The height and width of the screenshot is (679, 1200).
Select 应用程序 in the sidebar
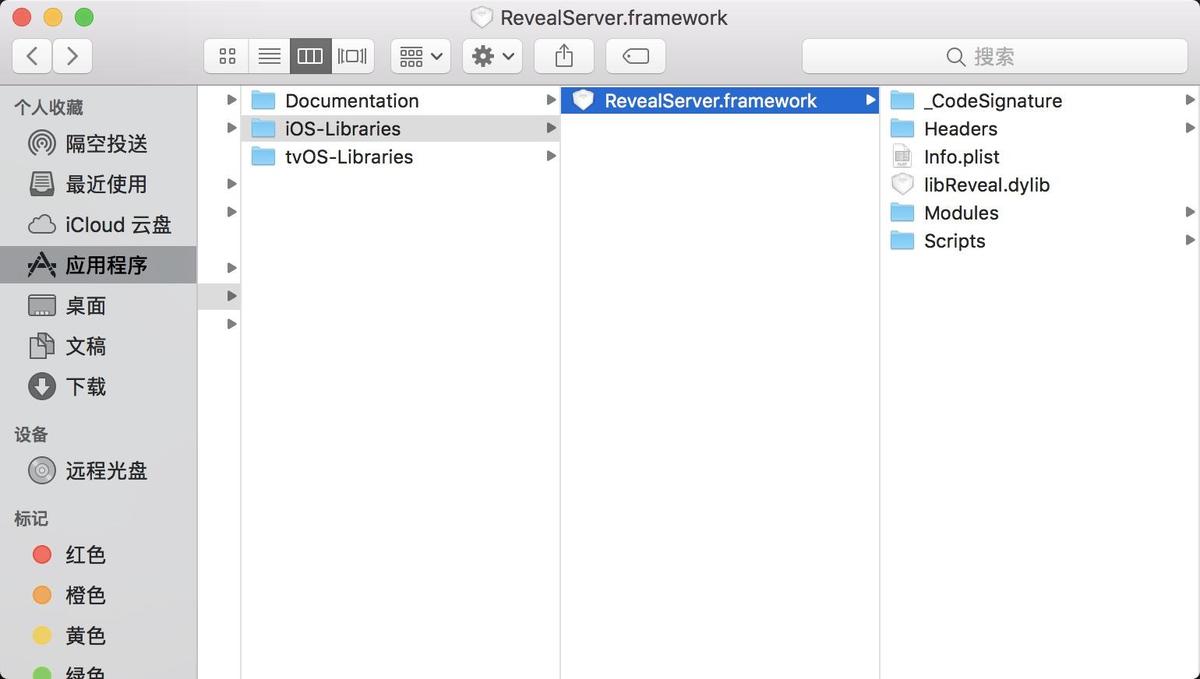[x=98, y=265]
